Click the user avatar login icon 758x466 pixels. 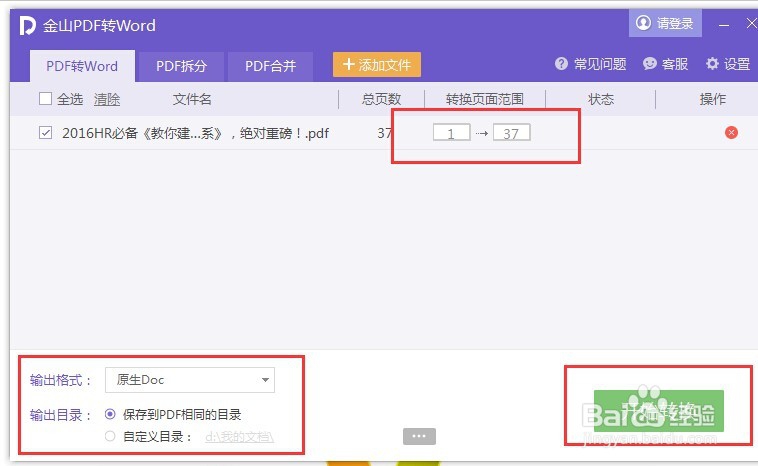coord(643,23)
